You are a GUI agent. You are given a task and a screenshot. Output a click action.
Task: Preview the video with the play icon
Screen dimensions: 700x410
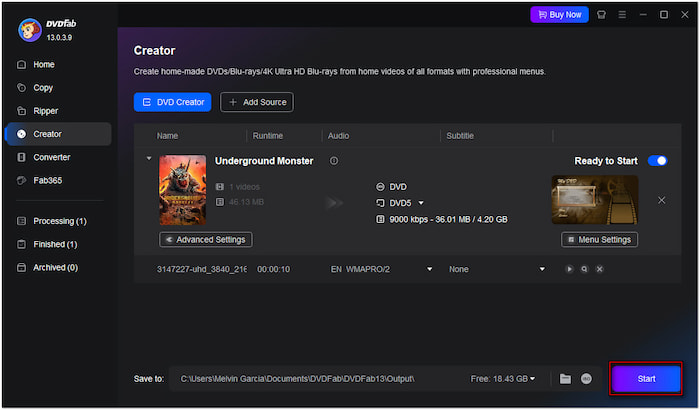coord(569,269)
